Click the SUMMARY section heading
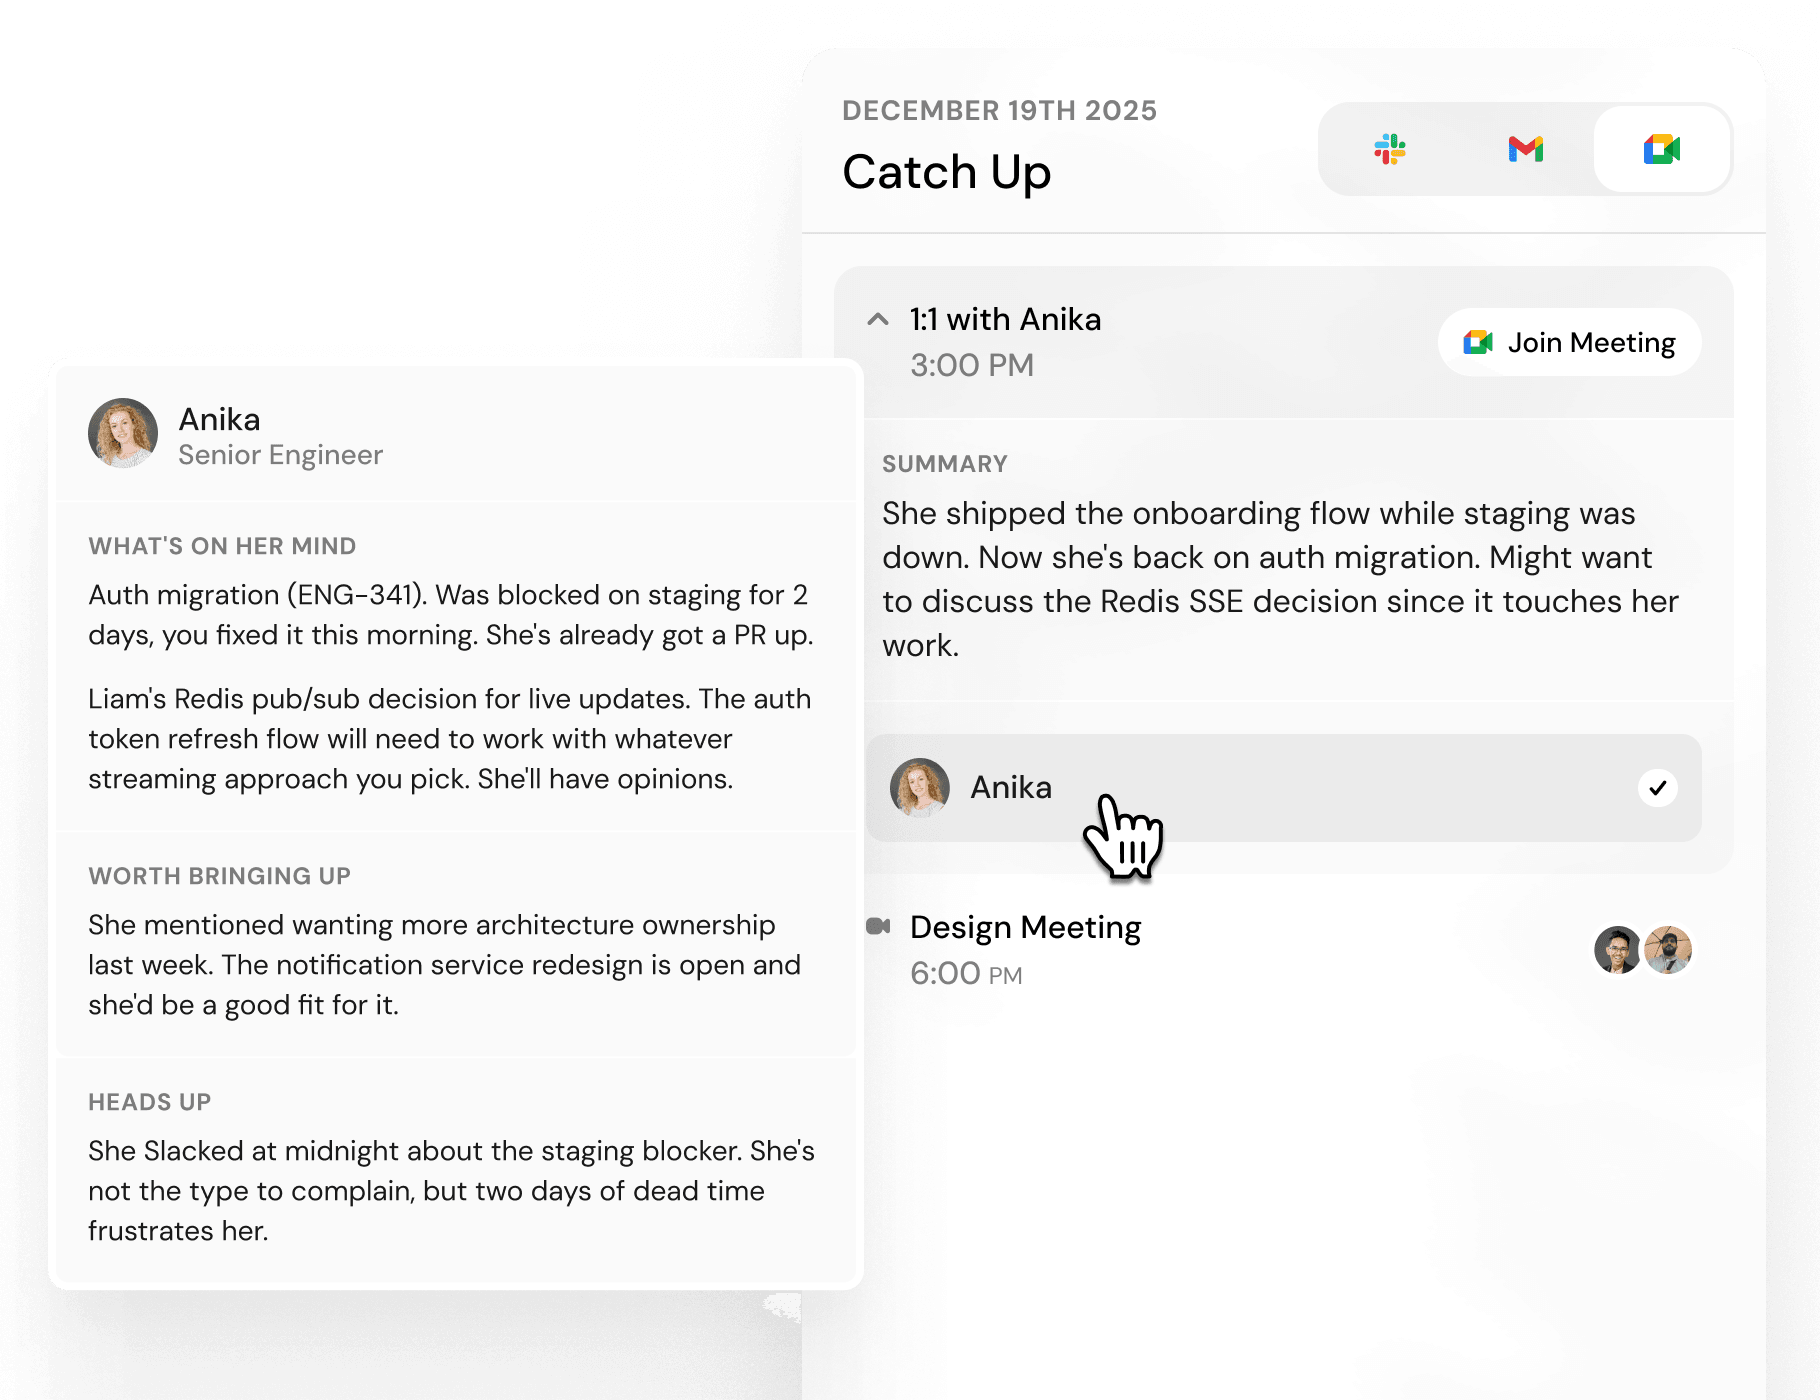 pos(944,464)
